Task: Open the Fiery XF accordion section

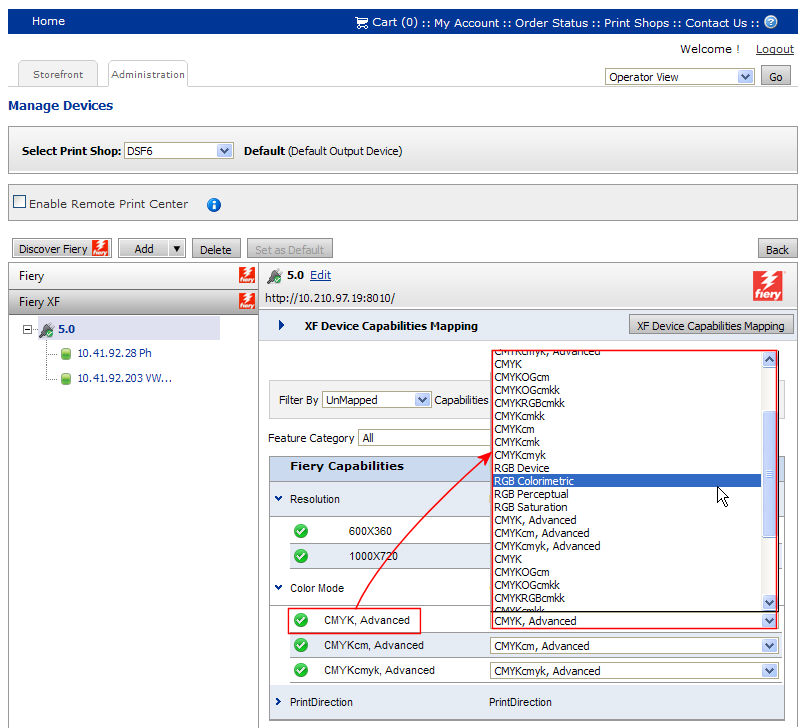Action: click(133, 302)
